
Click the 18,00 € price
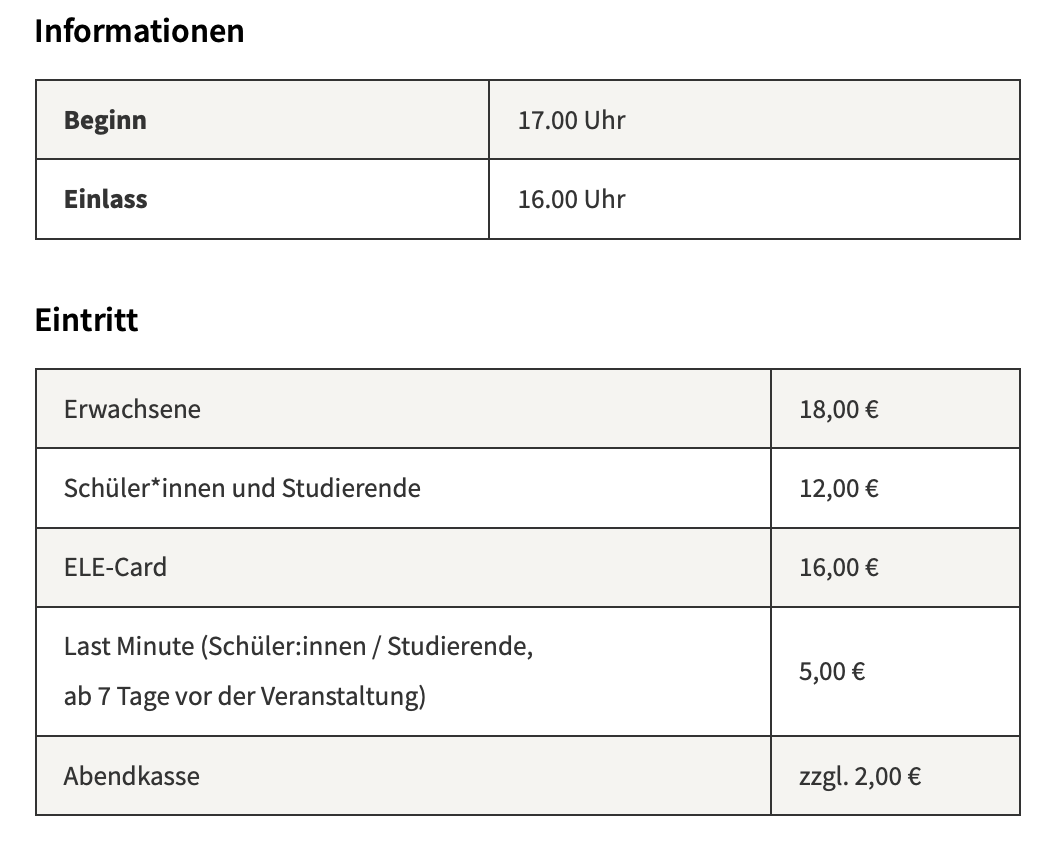pyautogui.click(x=839, y=409)
